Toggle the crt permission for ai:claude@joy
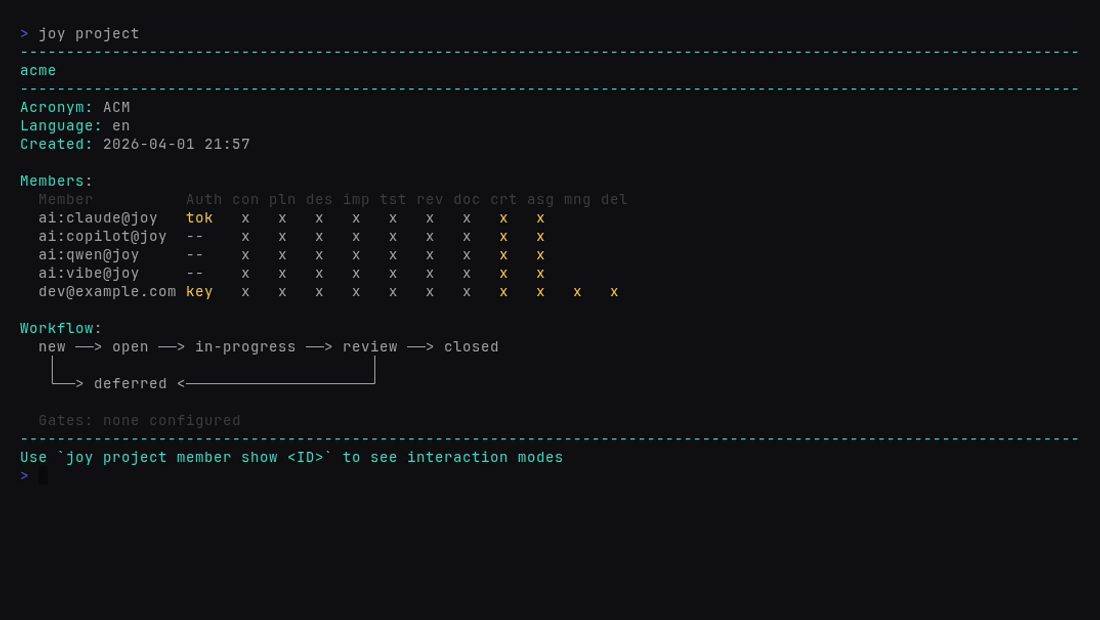The width and height of the screenshot is (1100, 620). point(503,217)
